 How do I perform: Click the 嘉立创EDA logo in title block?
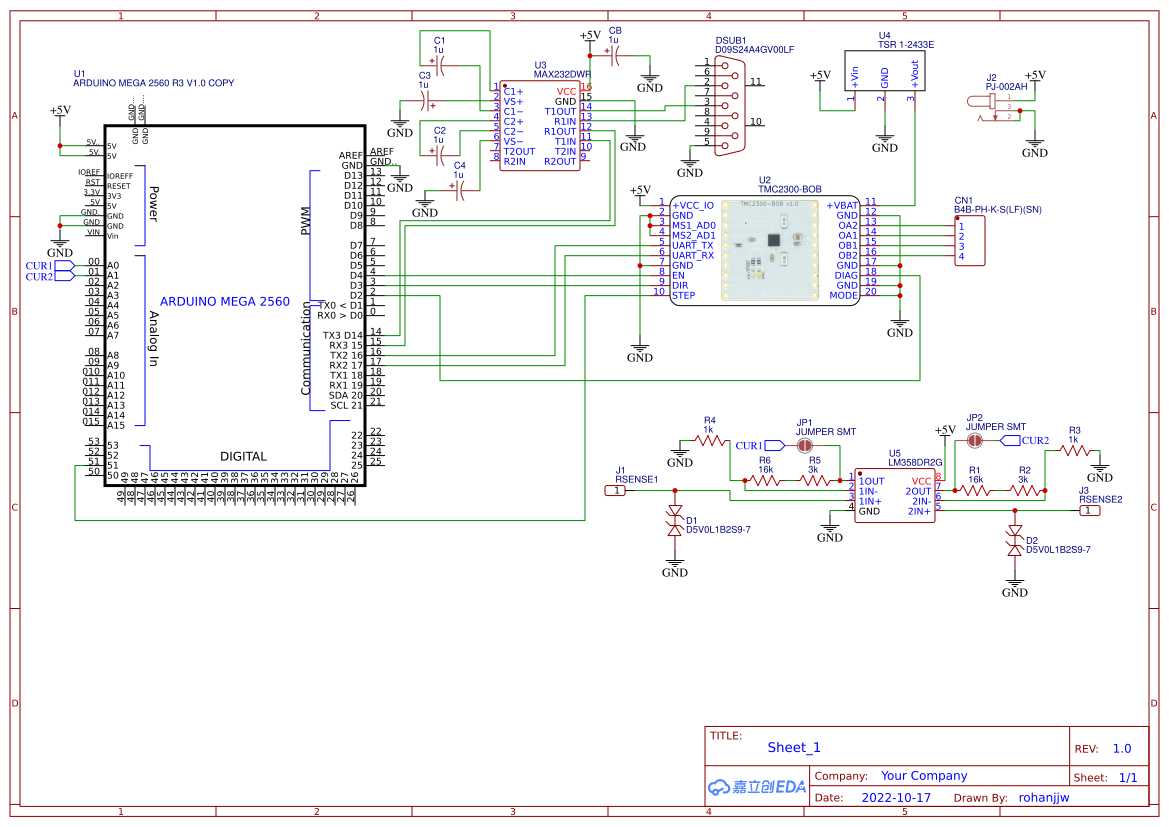pyautogui.click(x=757, y=787)
